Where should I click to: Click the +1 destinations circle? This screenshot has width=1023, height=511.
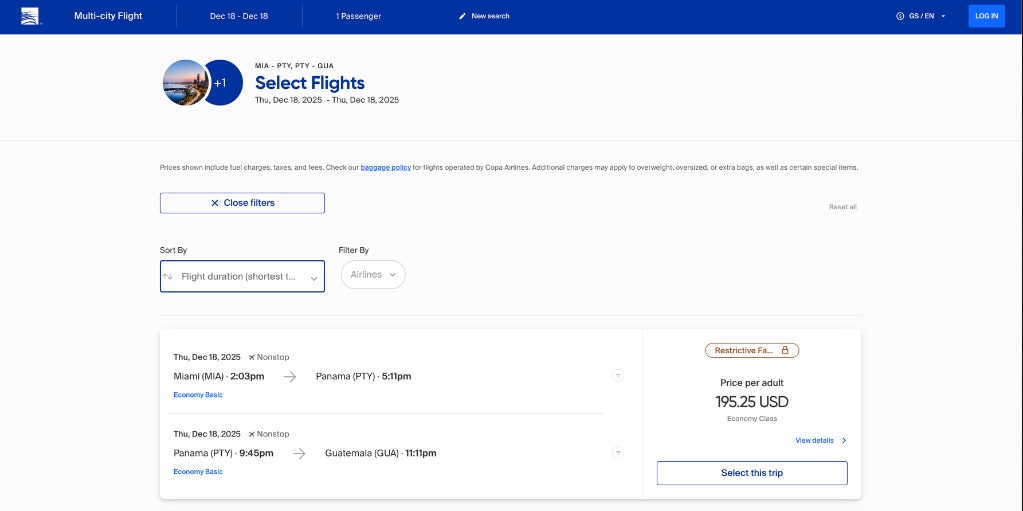tap(224, 83)
